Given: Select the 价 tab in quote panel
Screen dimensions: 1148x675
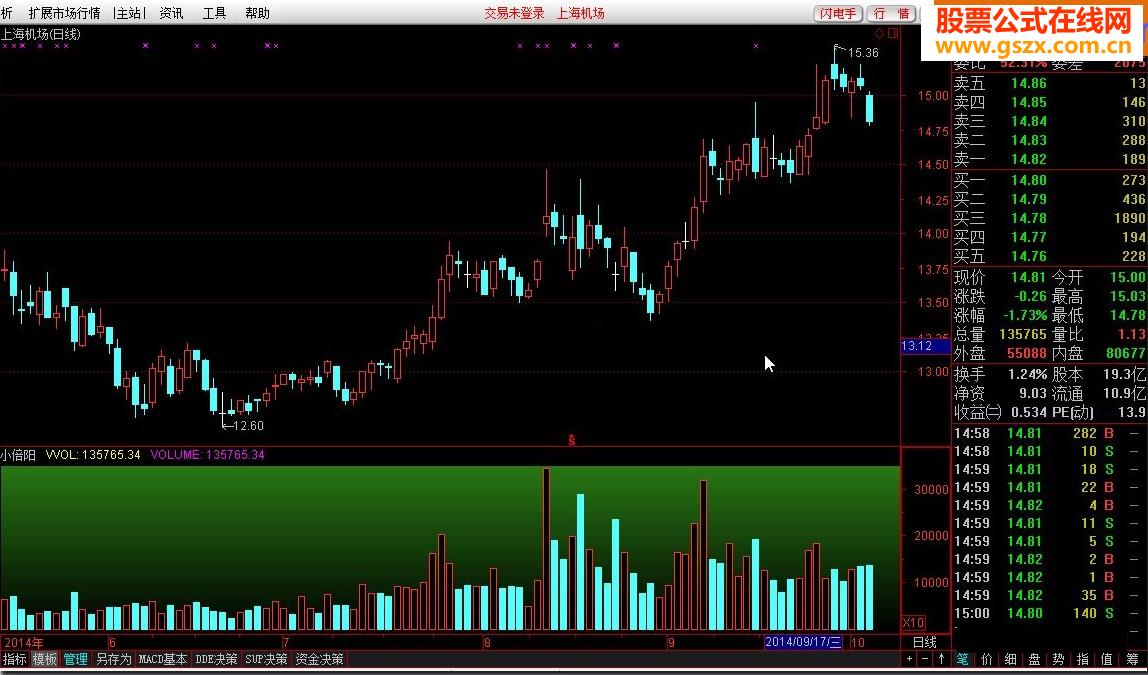Looking at the screenshot, I should coord(987,660).
